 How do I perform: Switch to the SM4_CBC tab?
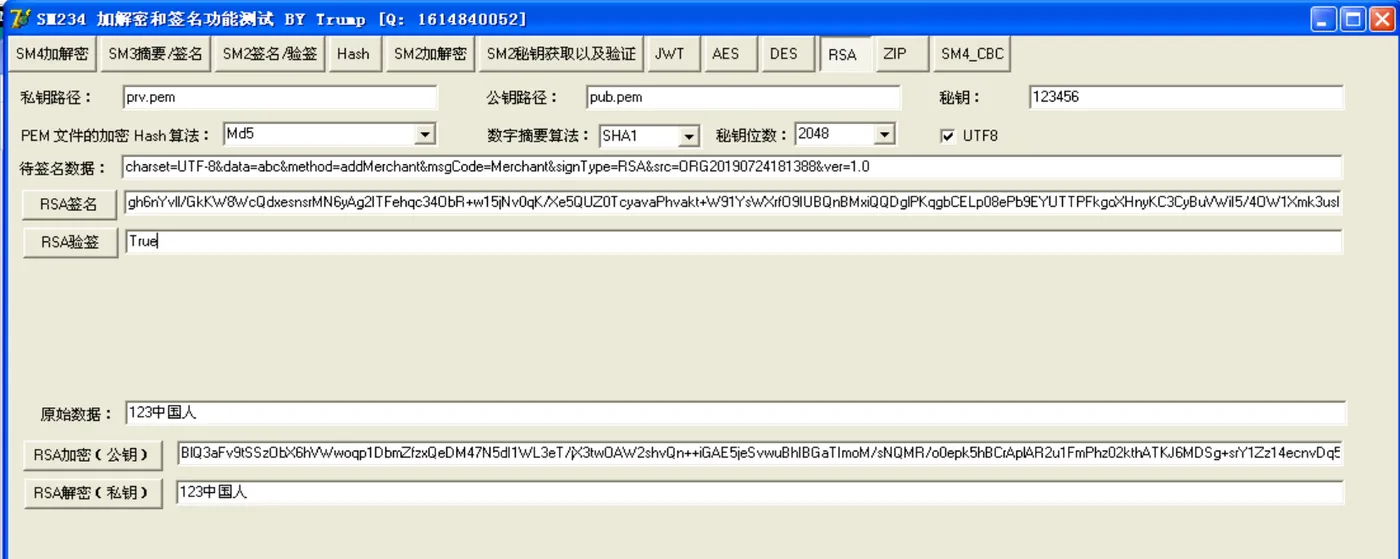point(971,54)
